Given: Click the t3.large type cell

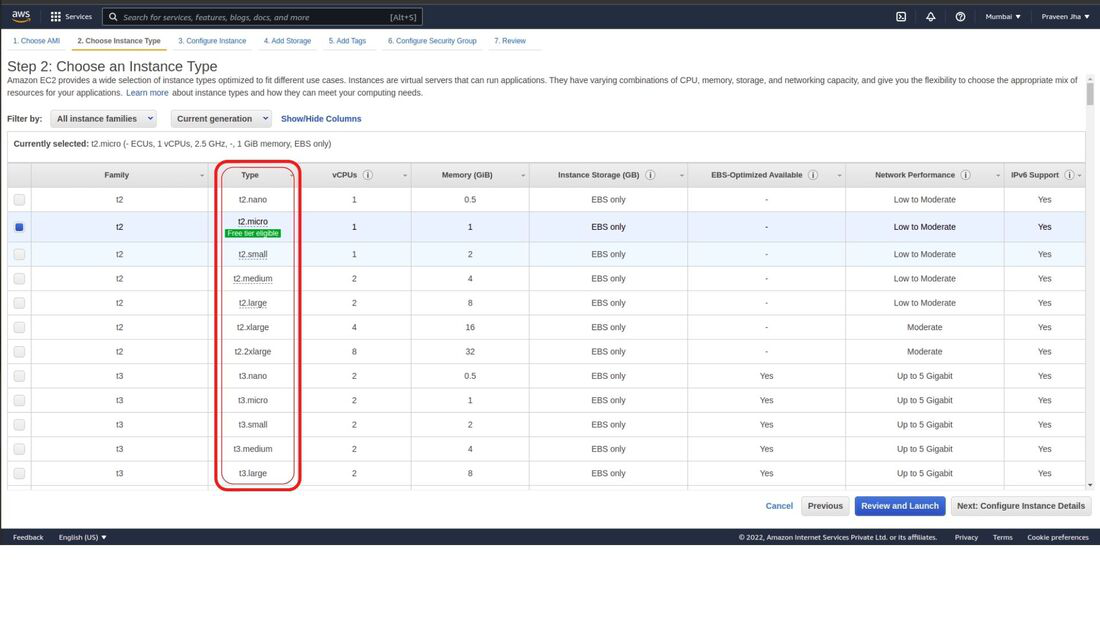Looking at the screenshot, I should [253, 473].
